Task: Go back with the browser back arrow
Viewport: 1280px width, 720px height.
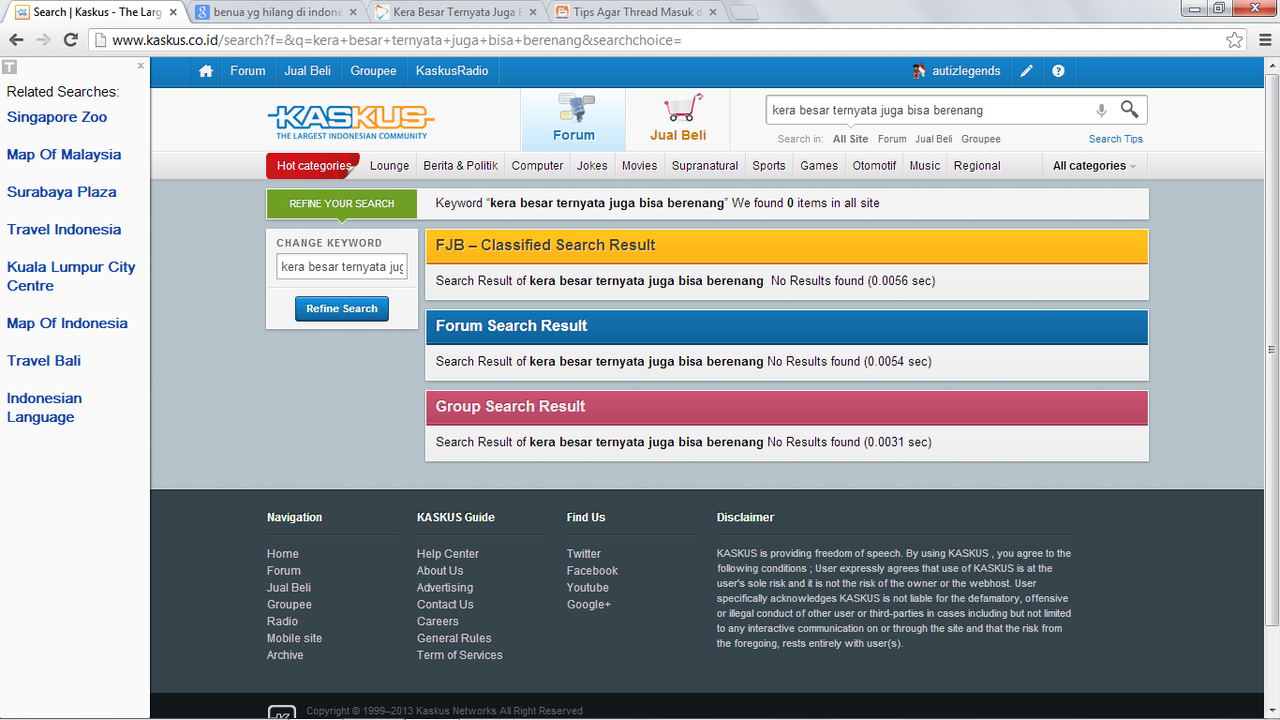Action: point(16,40)
